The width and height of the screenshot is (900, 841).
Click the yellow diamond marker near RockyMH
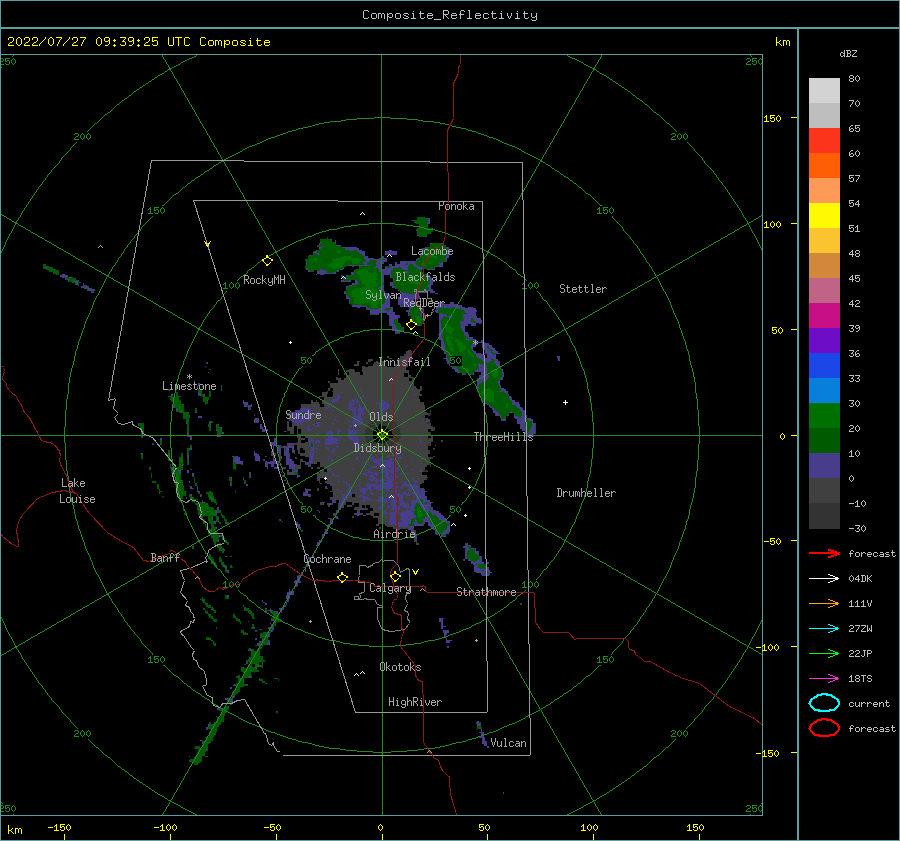(x=267, y=261)
